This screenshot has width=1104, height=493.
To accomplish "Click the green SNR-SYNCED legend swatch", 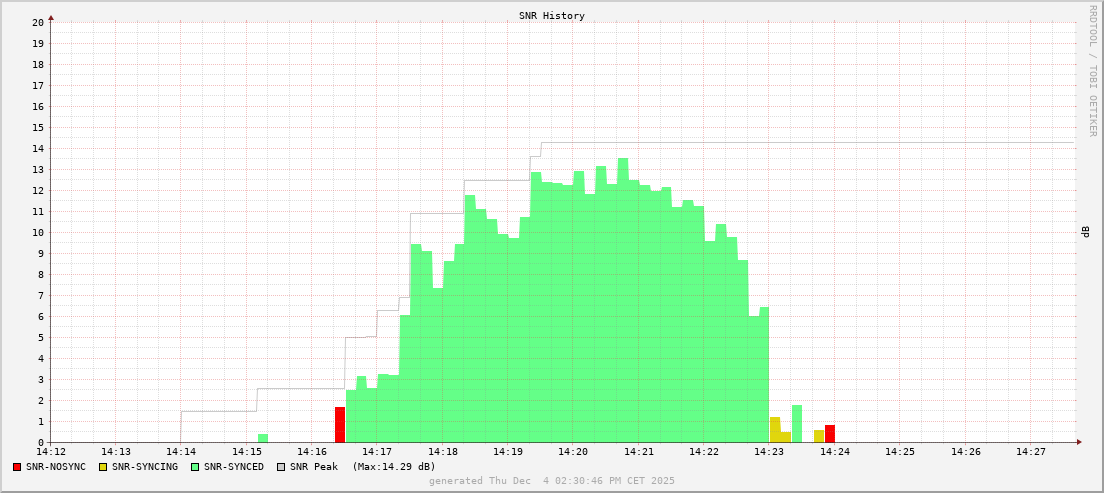I will pyautogui.click(x=195, y=467).
